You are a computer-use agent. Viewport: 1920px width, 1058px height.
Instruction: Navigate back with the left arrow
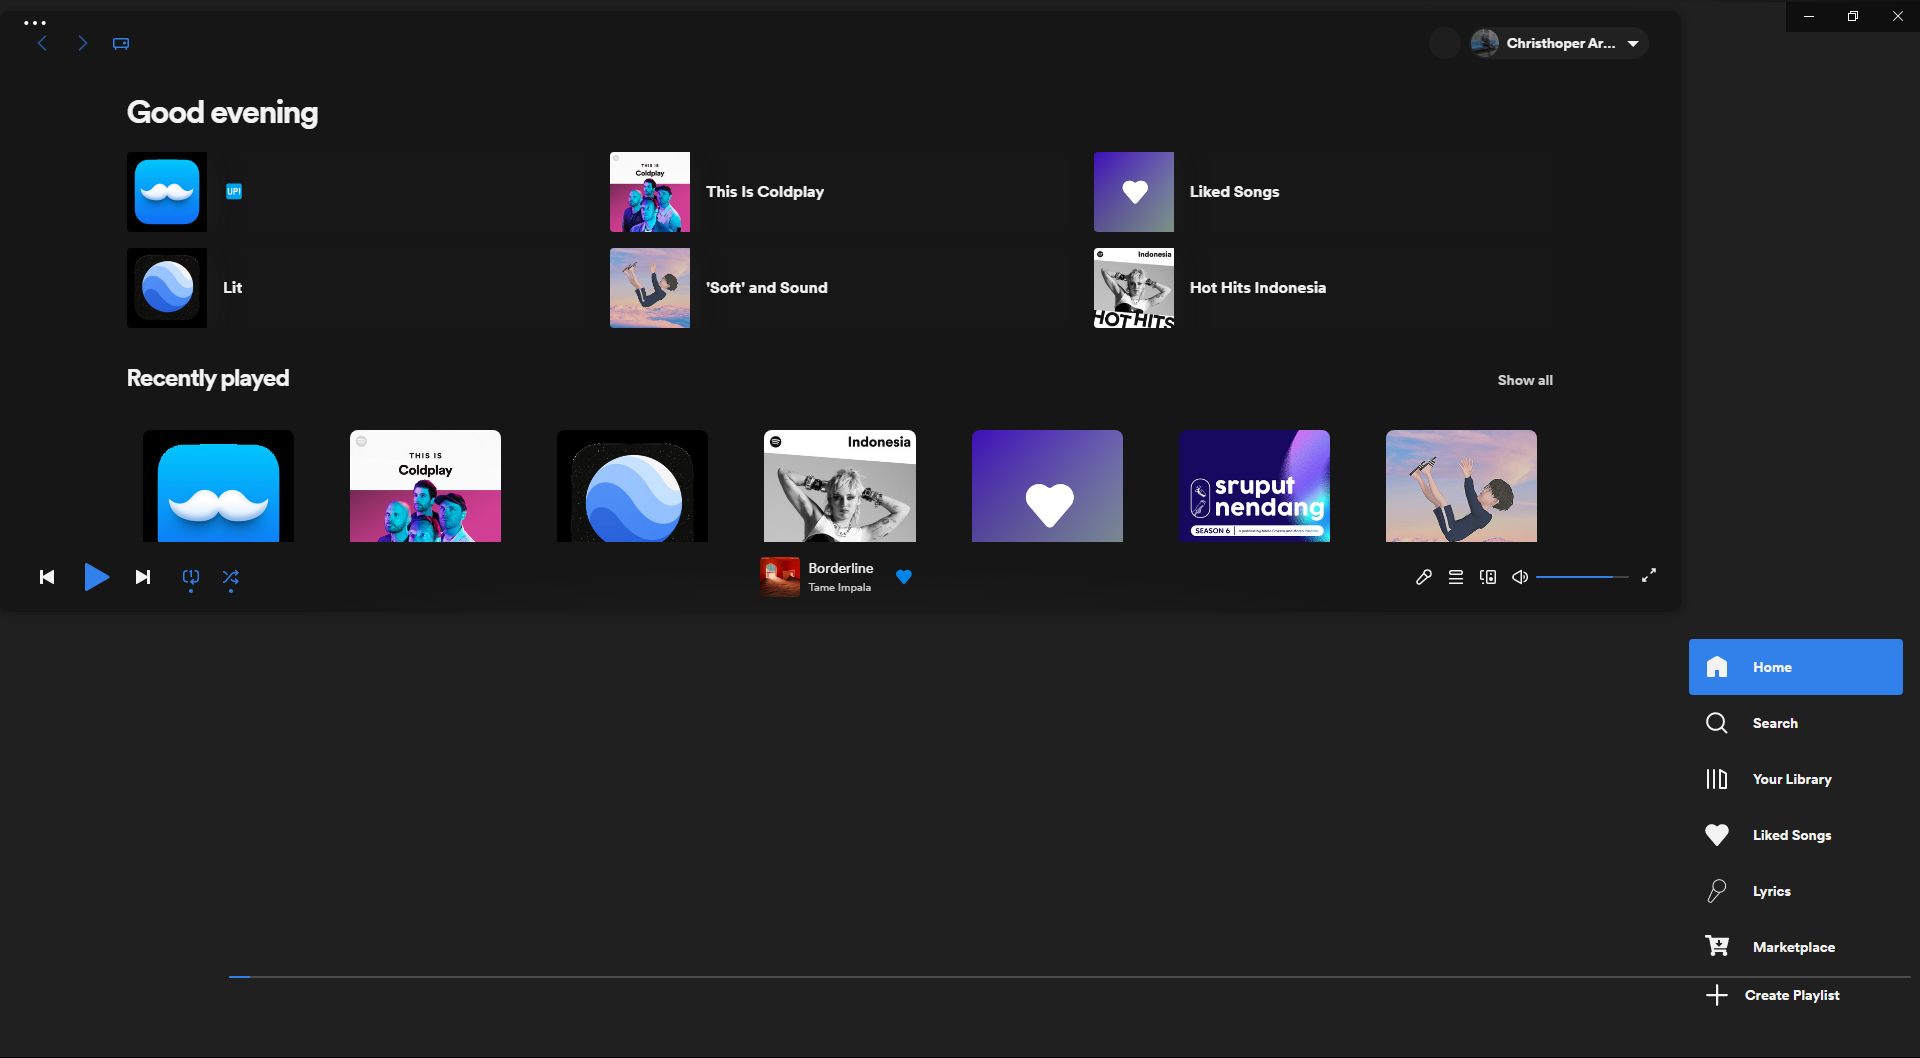click(x=42, y=43)
